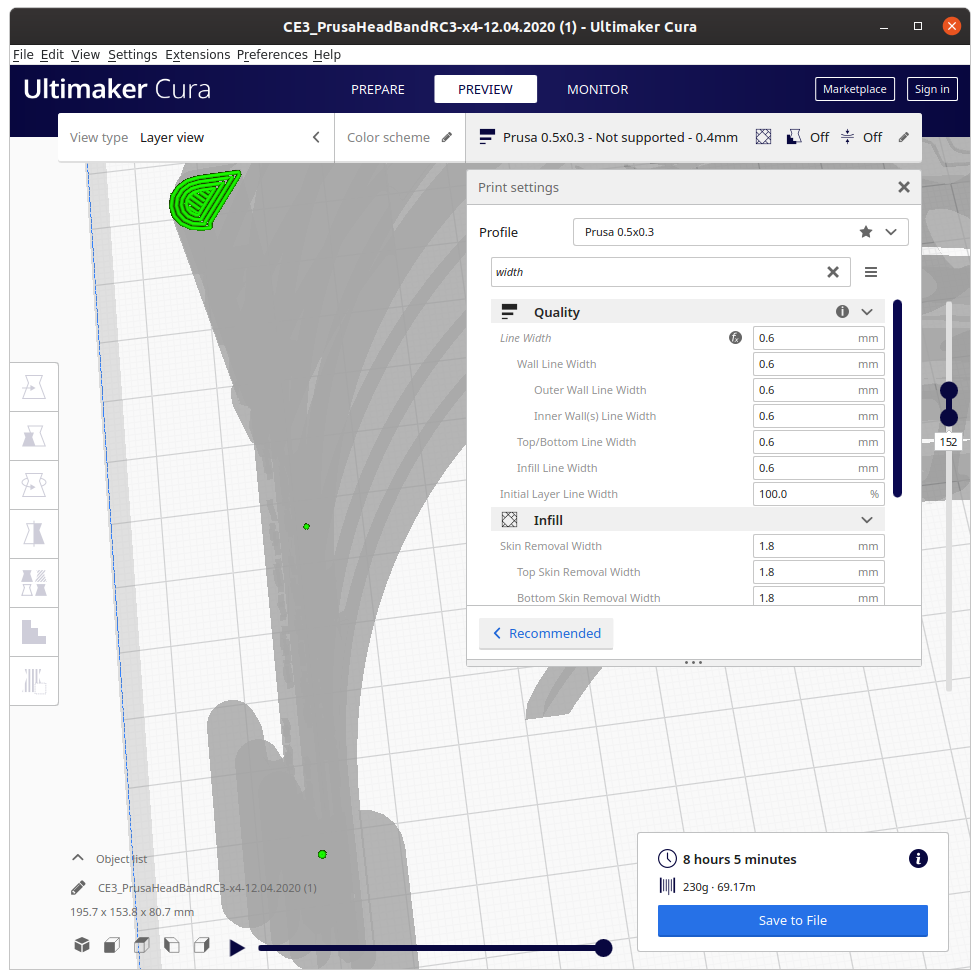The width and height of the screenshot is (980, 979).
Task: Open per-model settings from the sidebar
Action: pos(34,583)
